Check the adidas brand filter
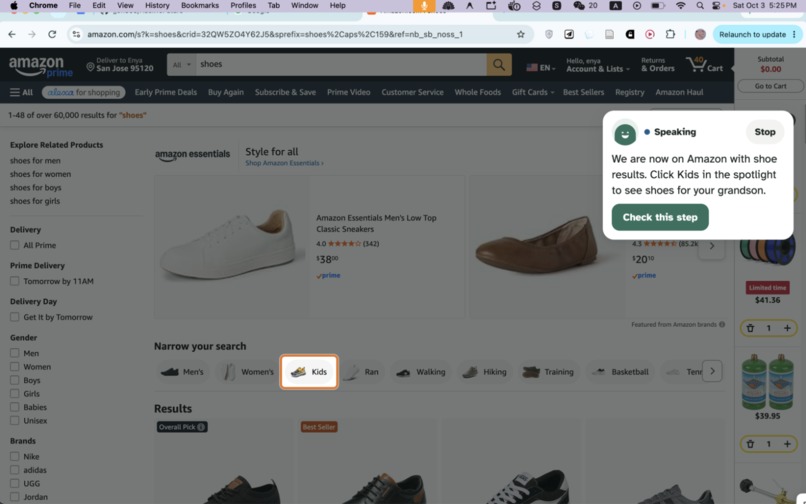Viewport: 806px width, 504px height. [x=14, y=470]
